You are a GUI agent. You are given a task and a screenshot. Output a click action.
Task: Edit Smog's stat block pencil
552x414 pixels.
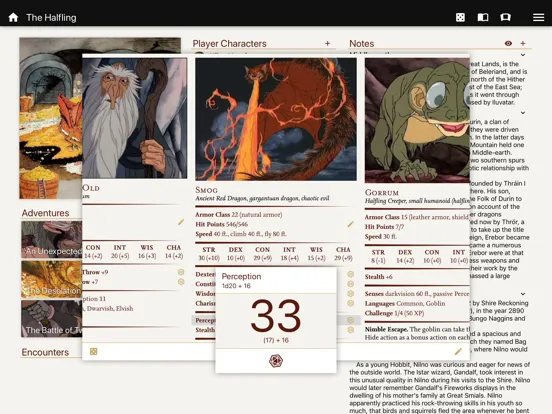(350, 224)
